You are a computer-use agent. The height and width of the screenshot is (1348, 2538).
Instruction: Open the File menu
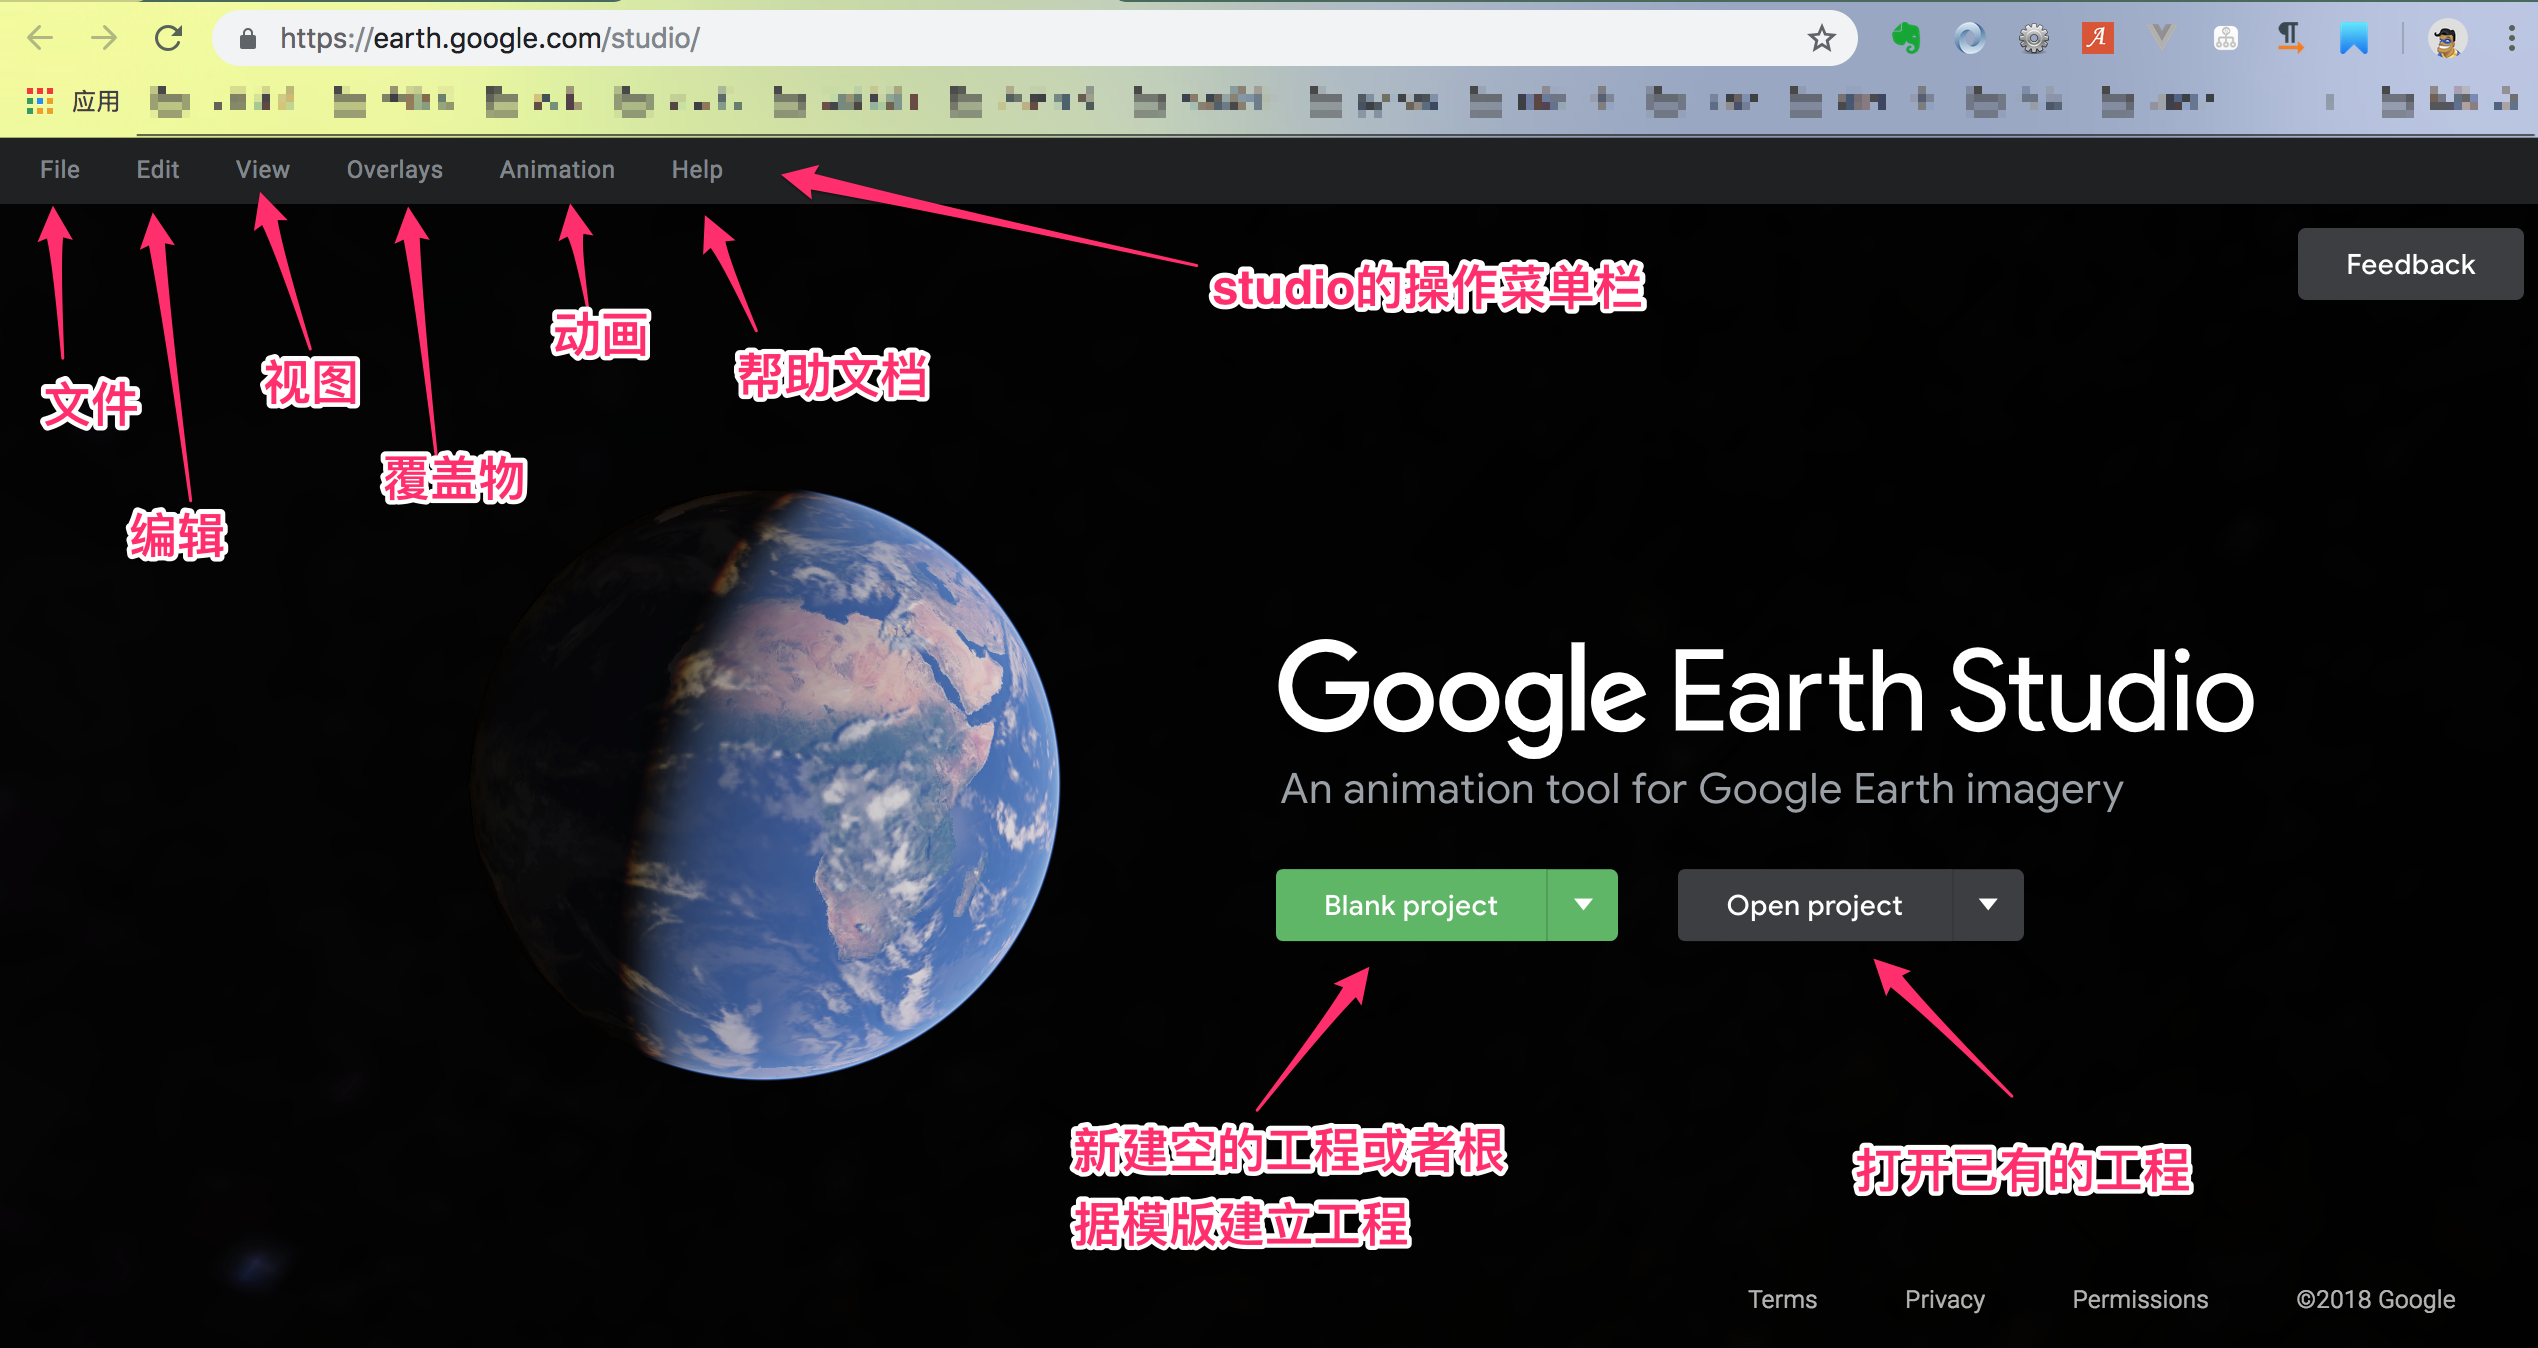[59, 169]
